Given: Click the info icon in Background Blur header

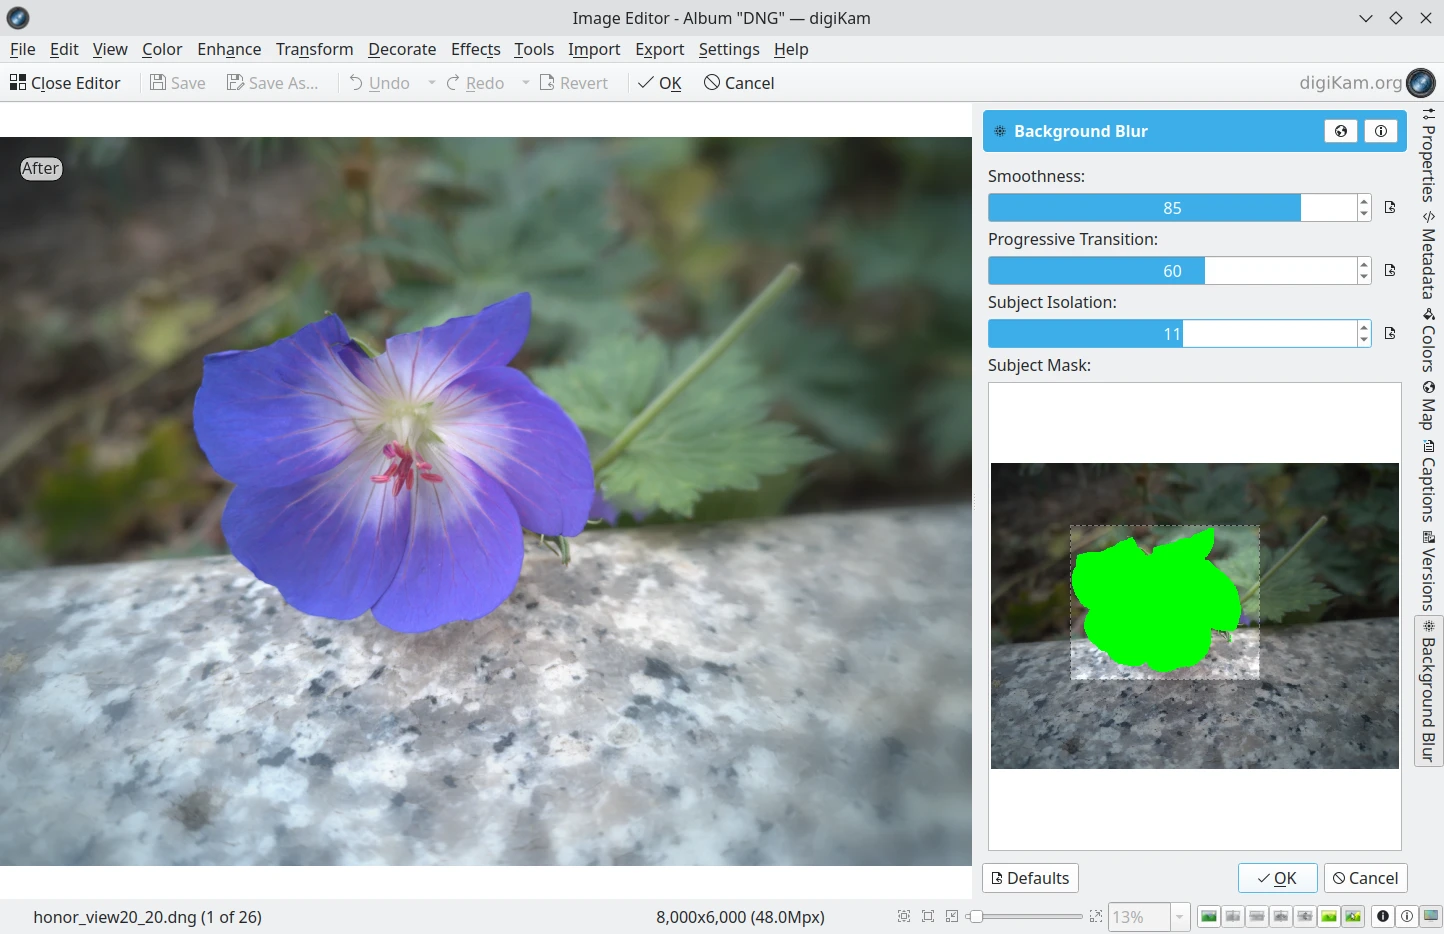Looking at the screenshot, I should pos(1380,131).
